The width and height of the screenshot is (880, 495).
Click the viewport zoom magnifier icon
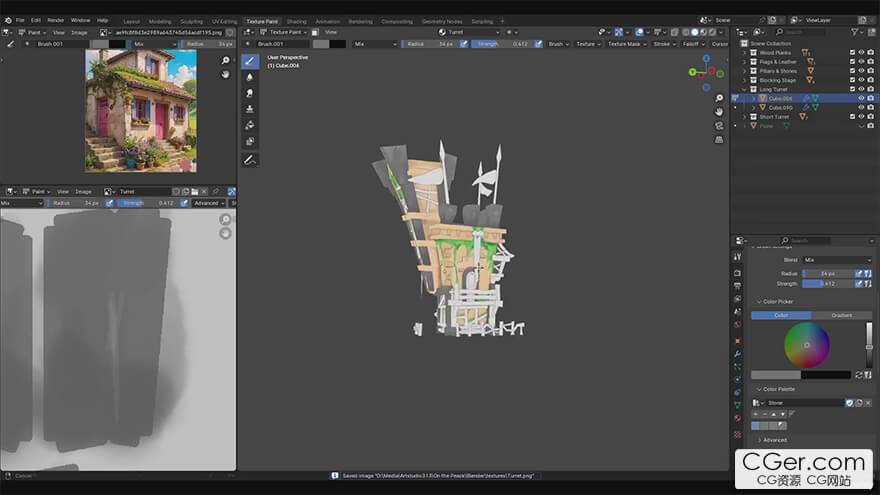click(719, 98)
